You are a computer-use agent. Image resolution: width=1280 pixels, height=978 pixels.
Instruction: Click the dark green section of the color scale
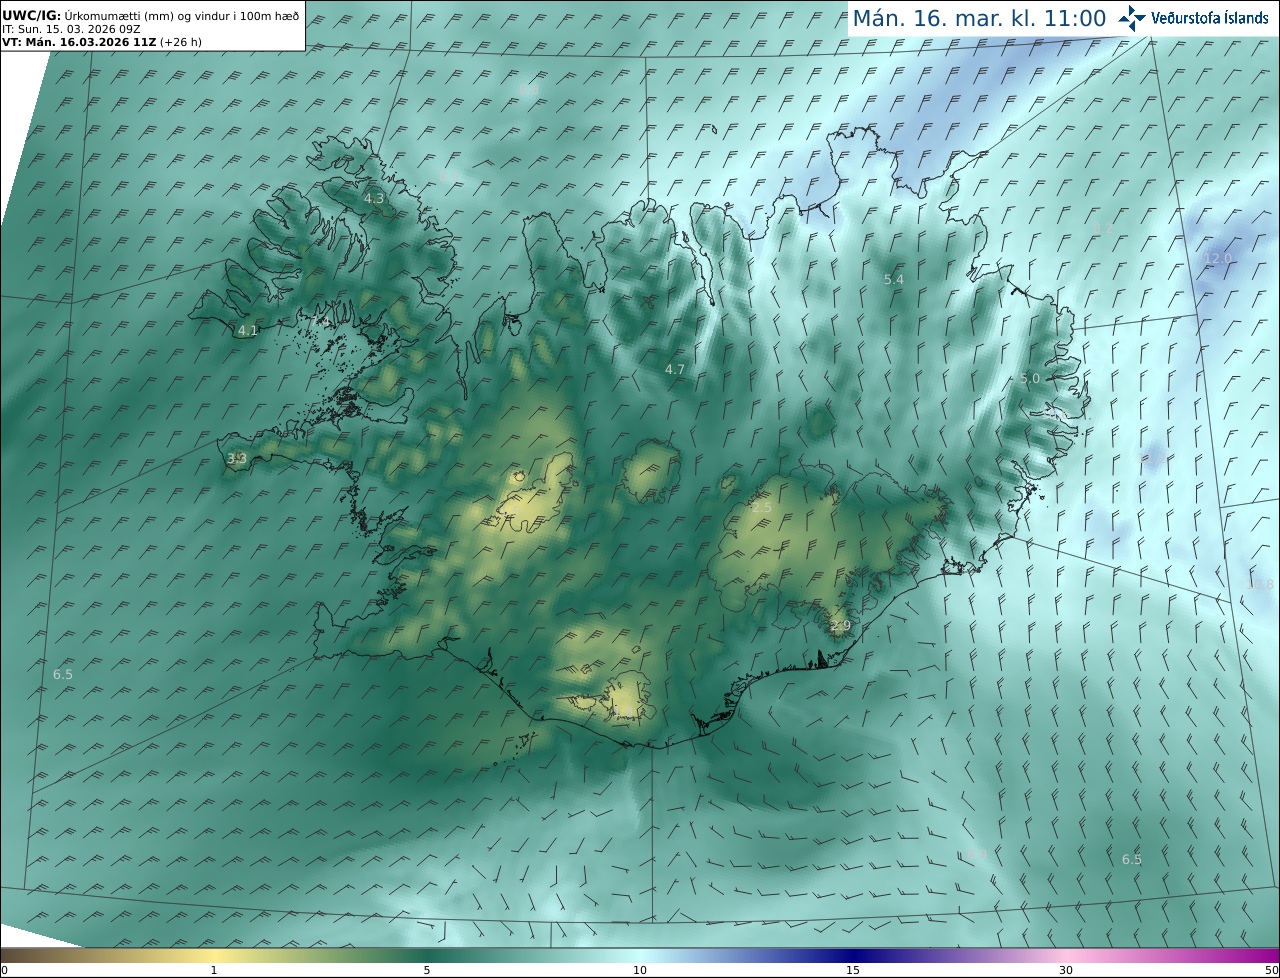pos(427,955)
